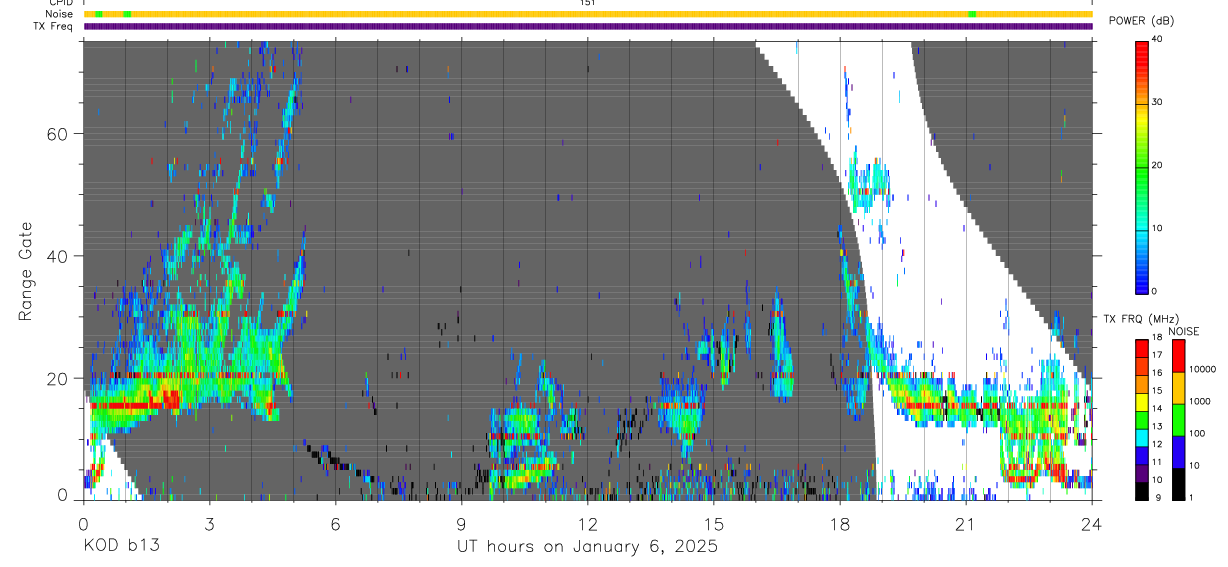Click the green segment in the Noise strip near 21 UT
1228x567 pixels.
(972, 14)
